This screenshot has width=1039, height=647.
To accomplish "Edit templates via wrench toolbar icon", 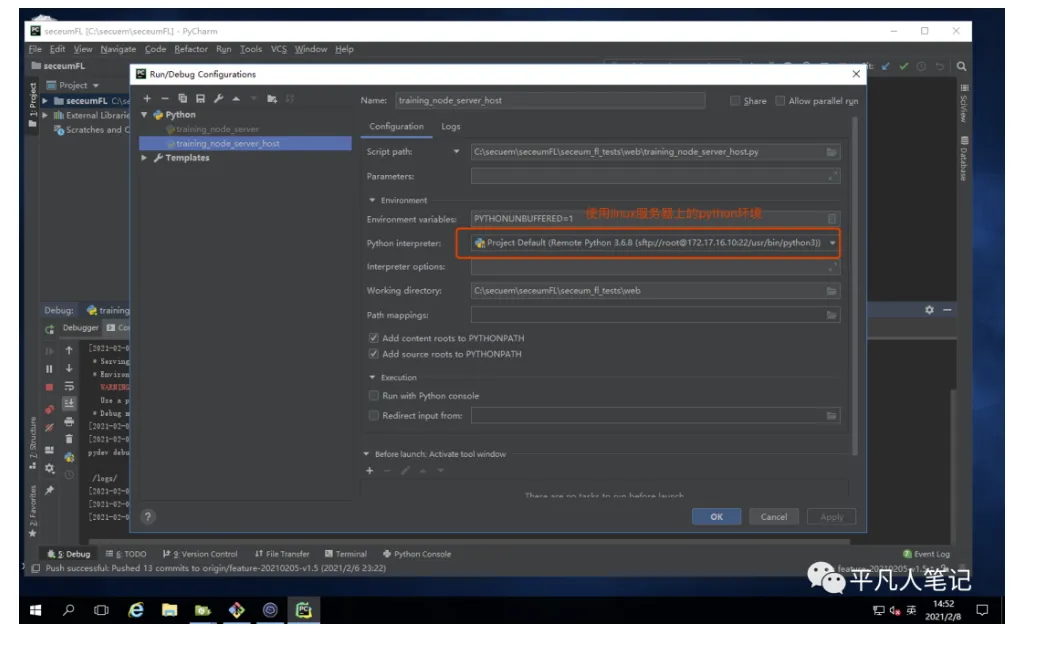I will pos(219,99).
